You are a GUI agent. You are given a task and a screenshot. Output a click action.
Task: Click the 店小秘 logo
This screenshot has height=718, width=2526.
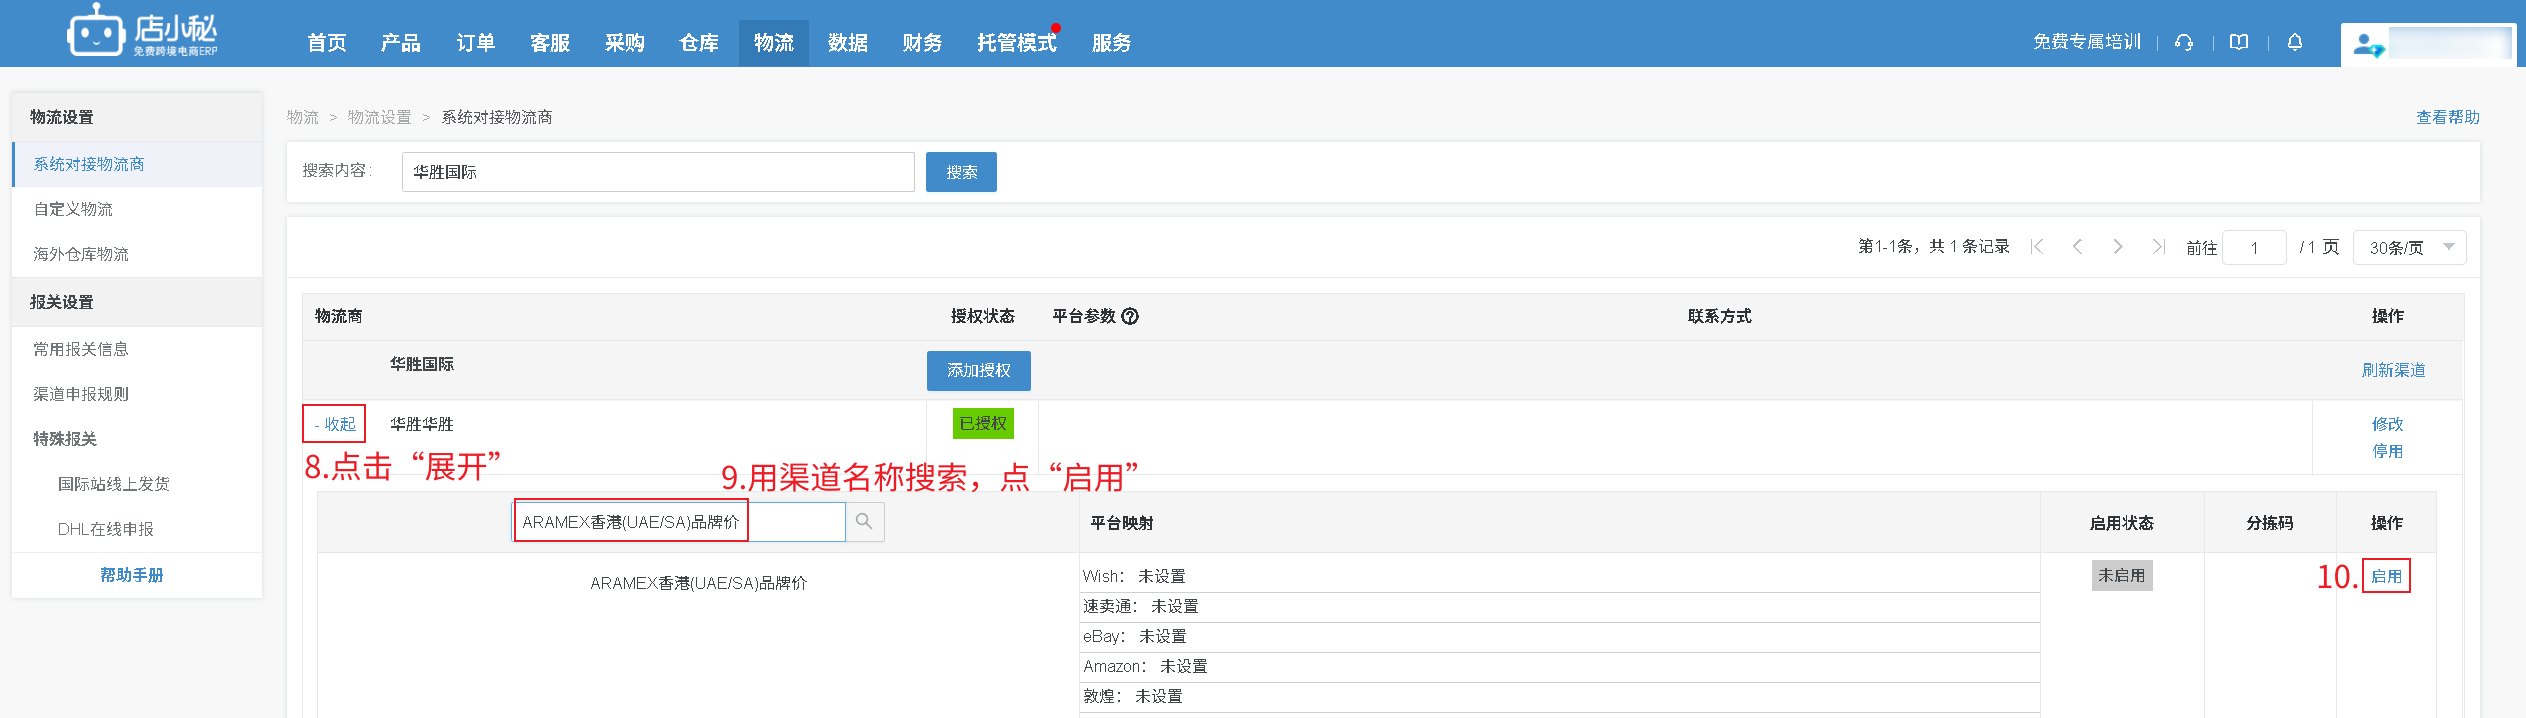tap(142, 34)
